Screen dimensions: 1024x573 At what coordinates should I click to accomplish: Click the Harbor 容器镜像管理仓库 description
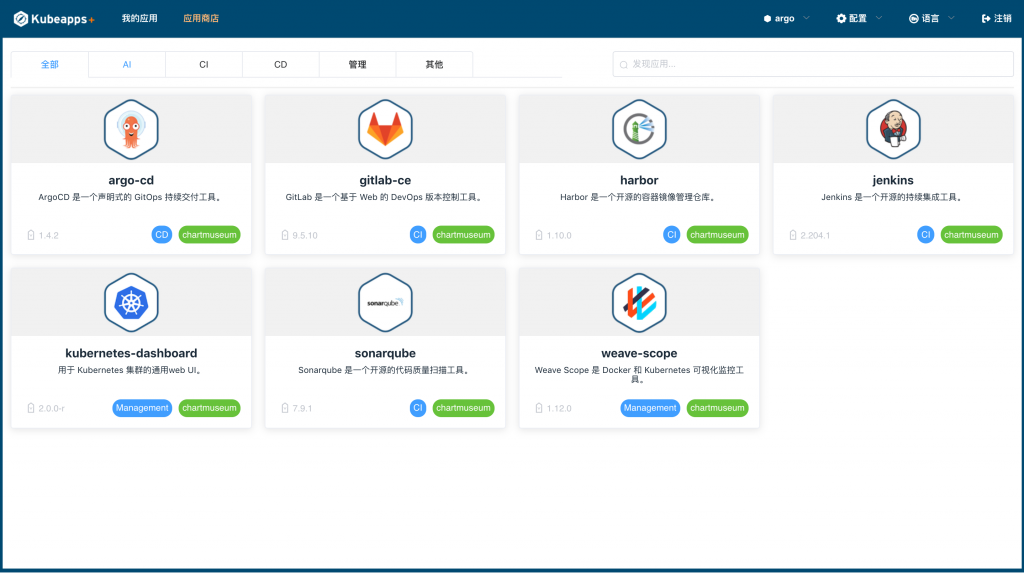coord(639,197)
